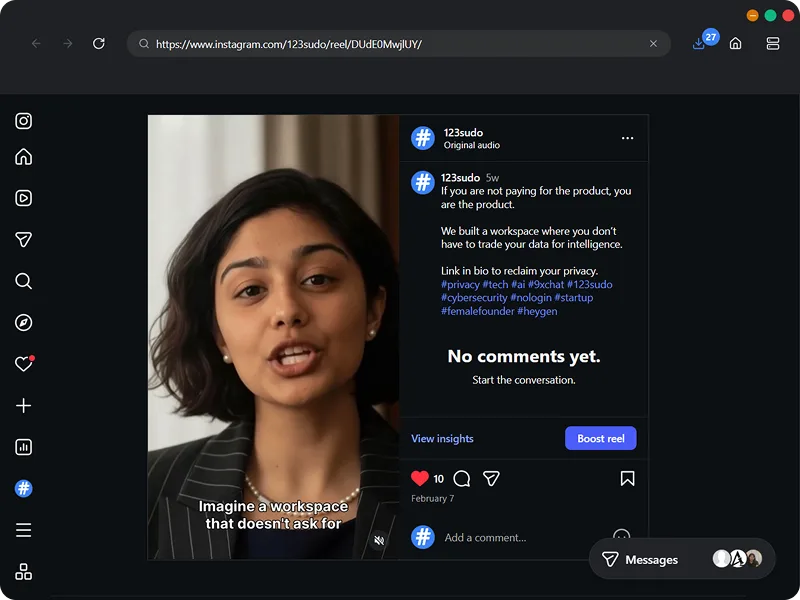Unlike the reel by clicking the heart
The width and height of the screenshot is (800, 600).
click(x=421, y=478)
